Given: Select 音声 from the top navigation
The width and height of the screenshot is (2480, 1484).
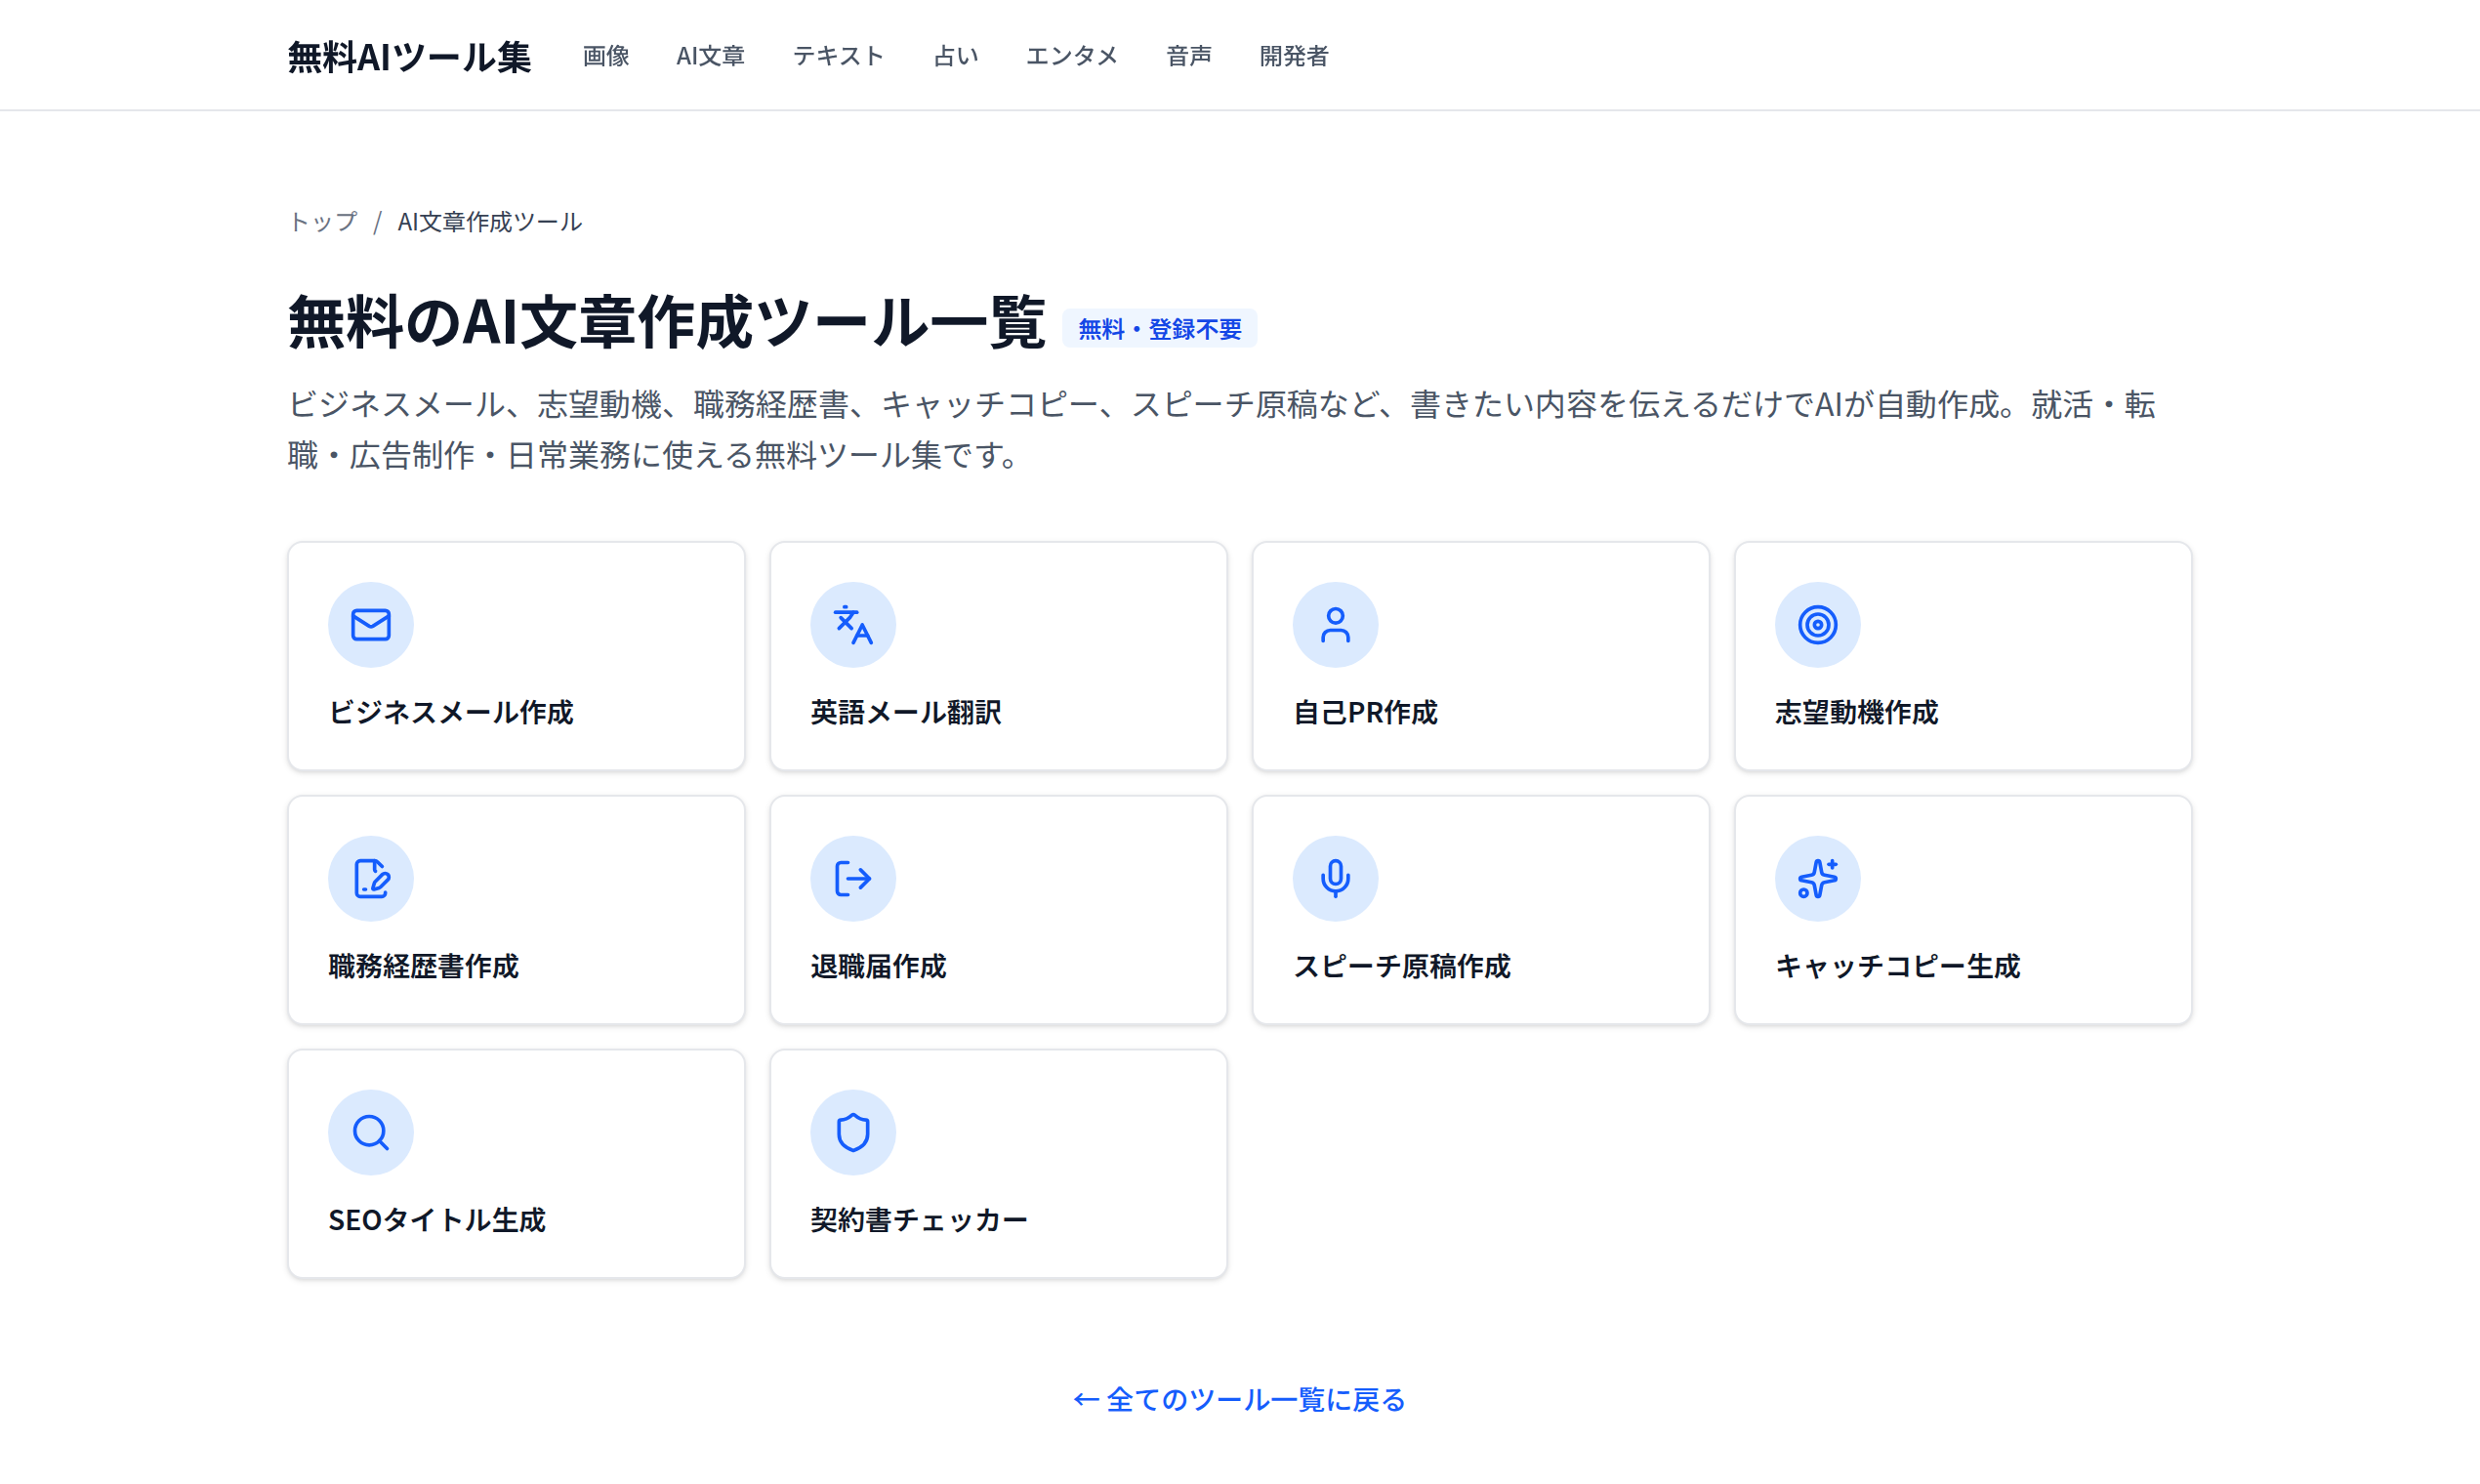Looking at the screenshot, I should point(1187,56).
